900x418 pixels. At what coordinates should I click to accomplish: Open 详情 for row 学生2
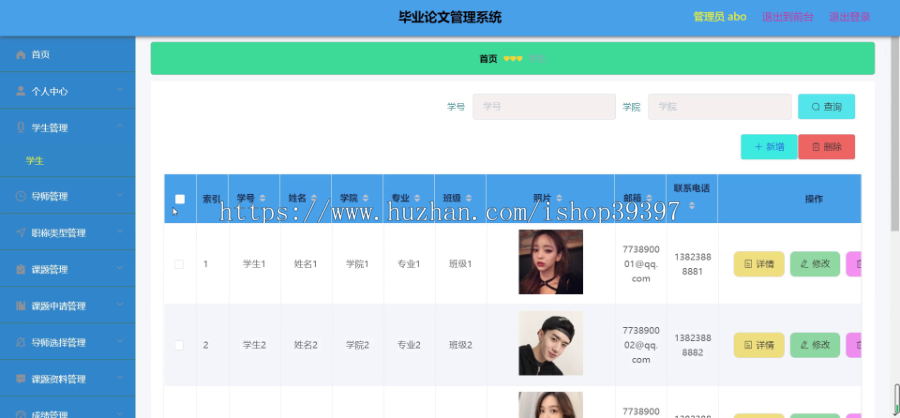pyautogui.click(x=759, y=345)
